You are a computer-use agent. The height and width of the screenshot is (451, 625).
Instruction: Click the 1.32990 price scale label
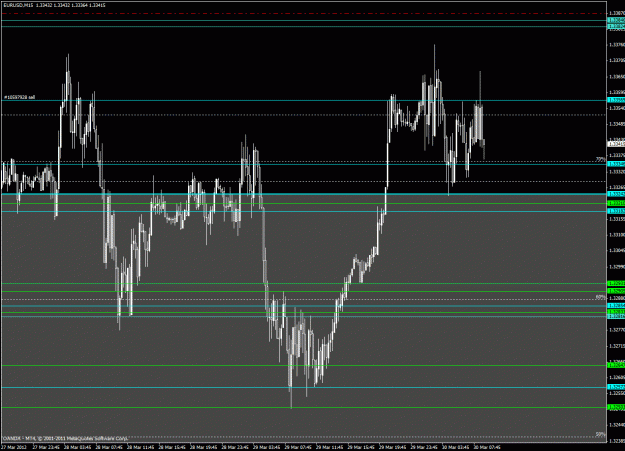tap(616, 266)
